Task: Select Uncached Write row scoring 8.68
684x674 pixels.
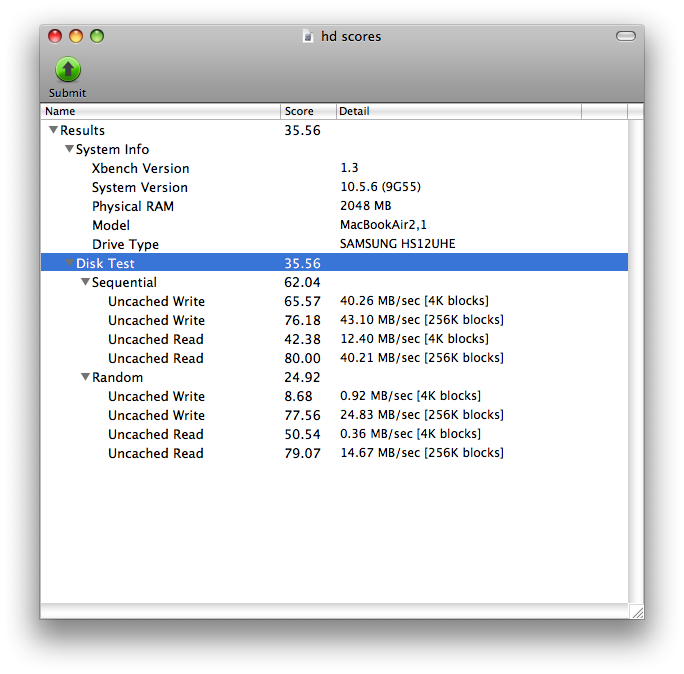Action: pyautogui.click(x=335, y=396)
